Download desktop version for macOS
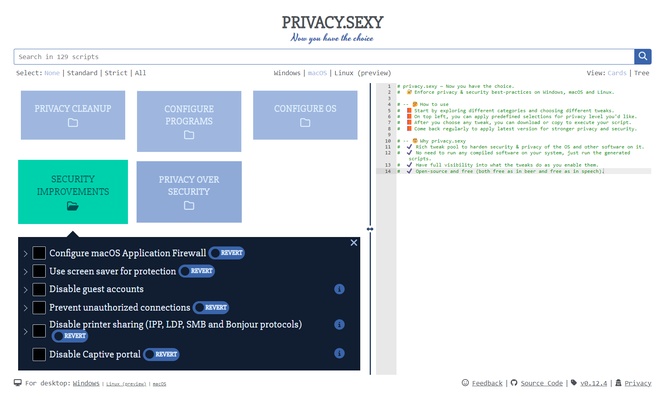The image size is (665, 400). pos(159,384)
